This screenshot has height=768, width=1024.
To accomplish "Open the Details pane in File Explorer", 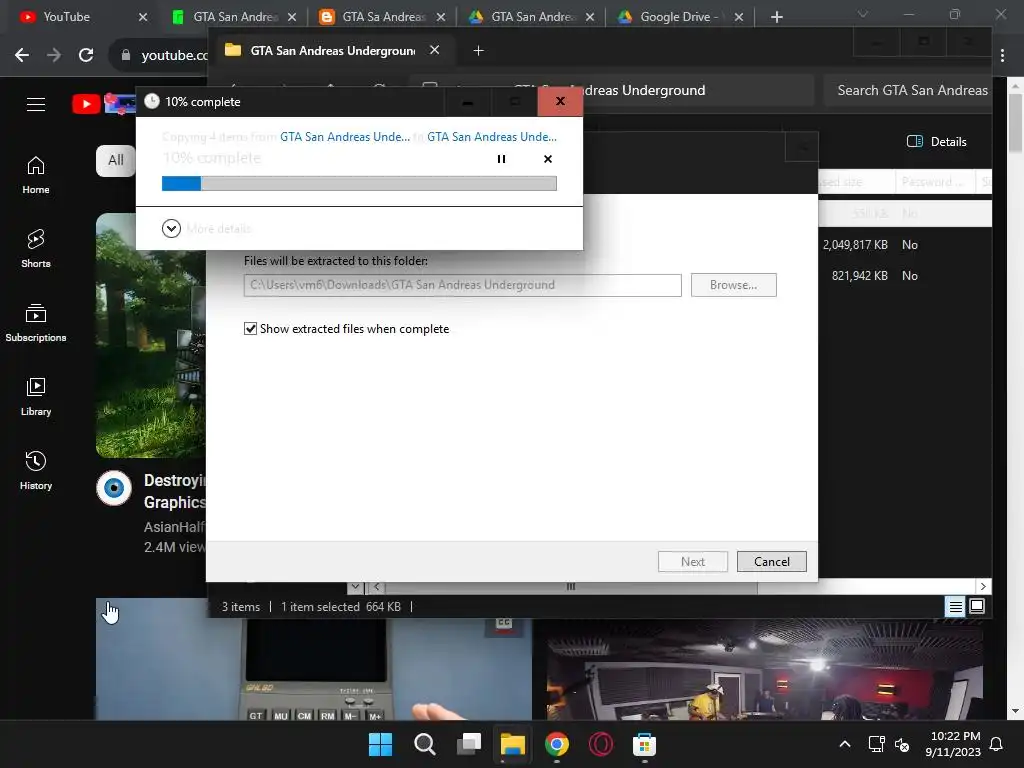I will (936, 142).
